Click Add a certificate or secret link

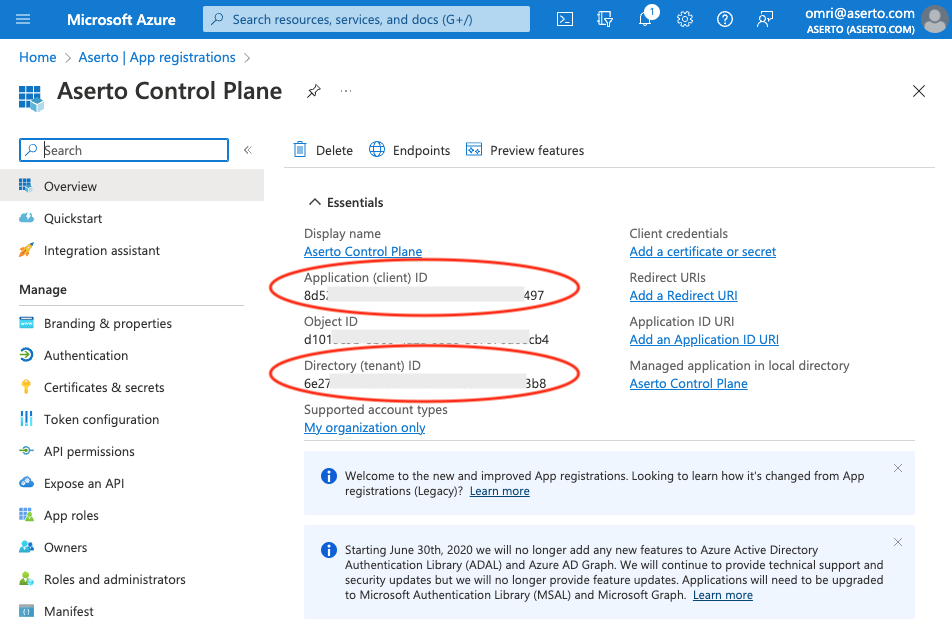702,251
